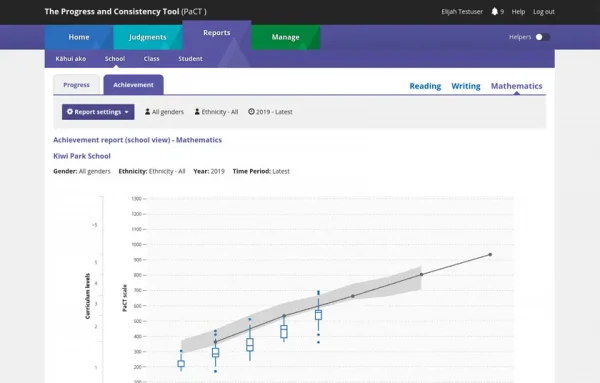Click the person icon beside Ethnicity - All

coord(197,112)
